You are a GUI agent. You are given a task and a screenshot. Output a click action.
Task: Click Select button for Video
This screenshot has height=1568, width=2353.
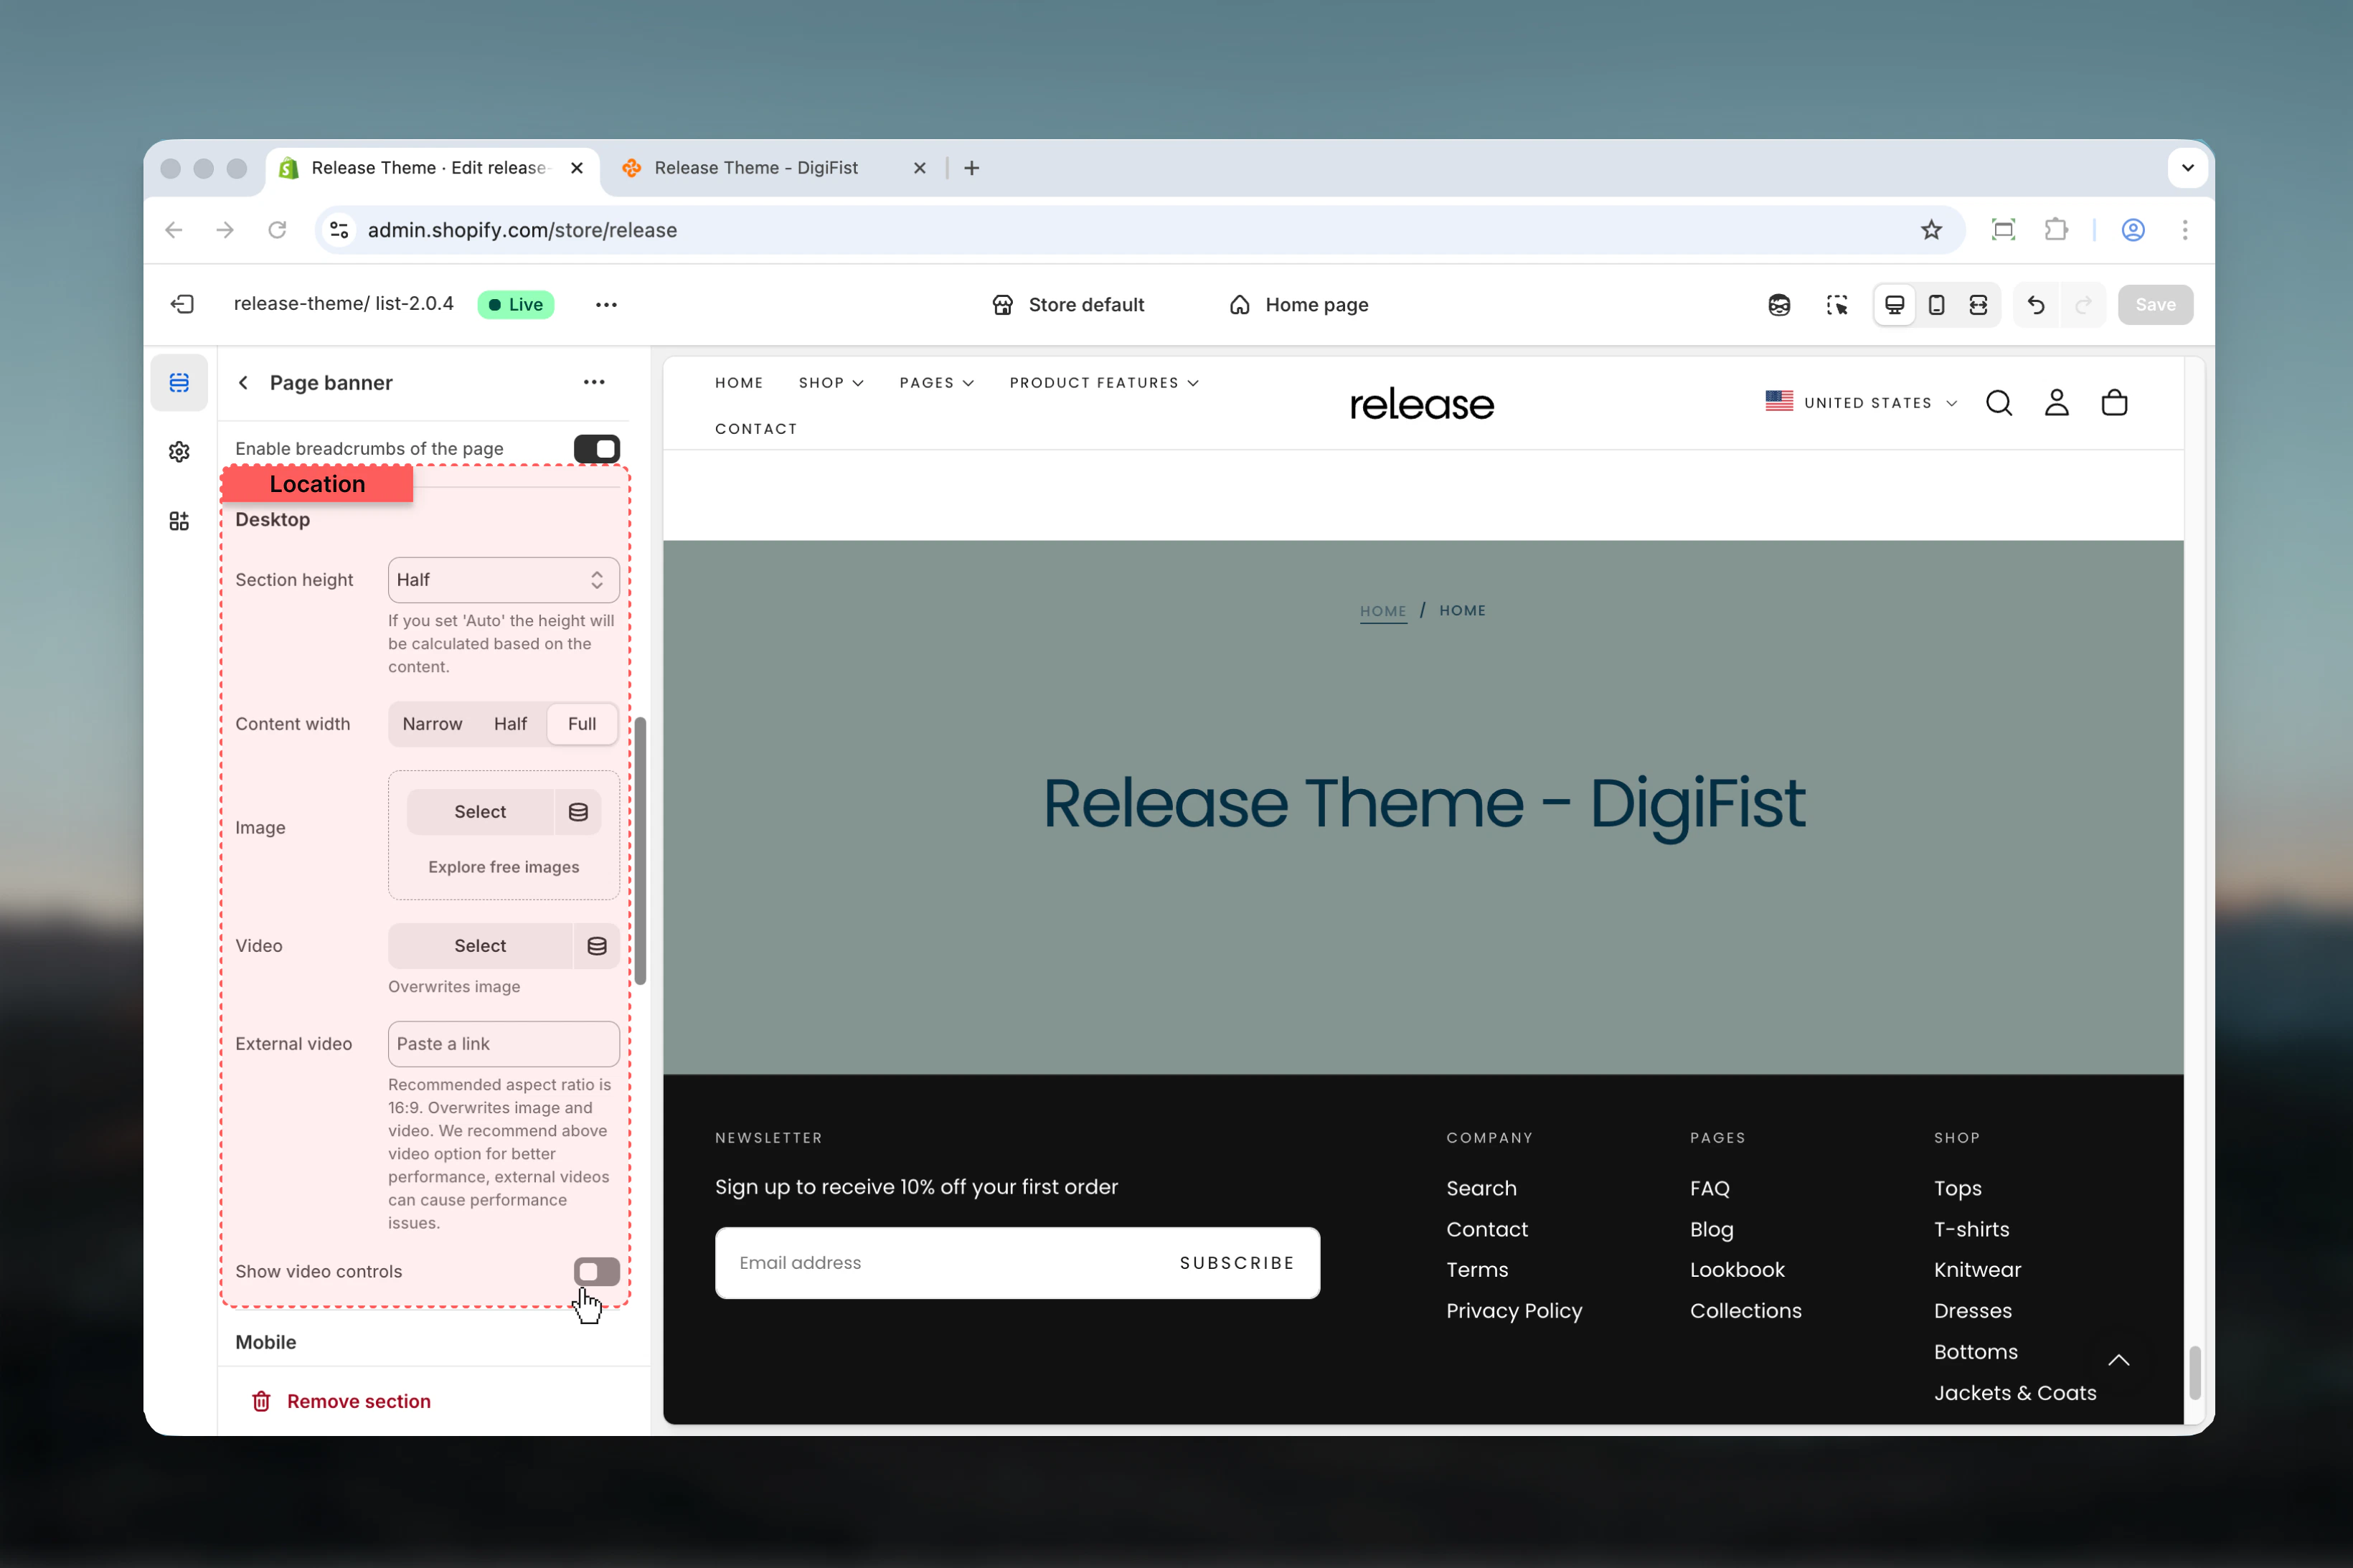click(x=480, y=946)
